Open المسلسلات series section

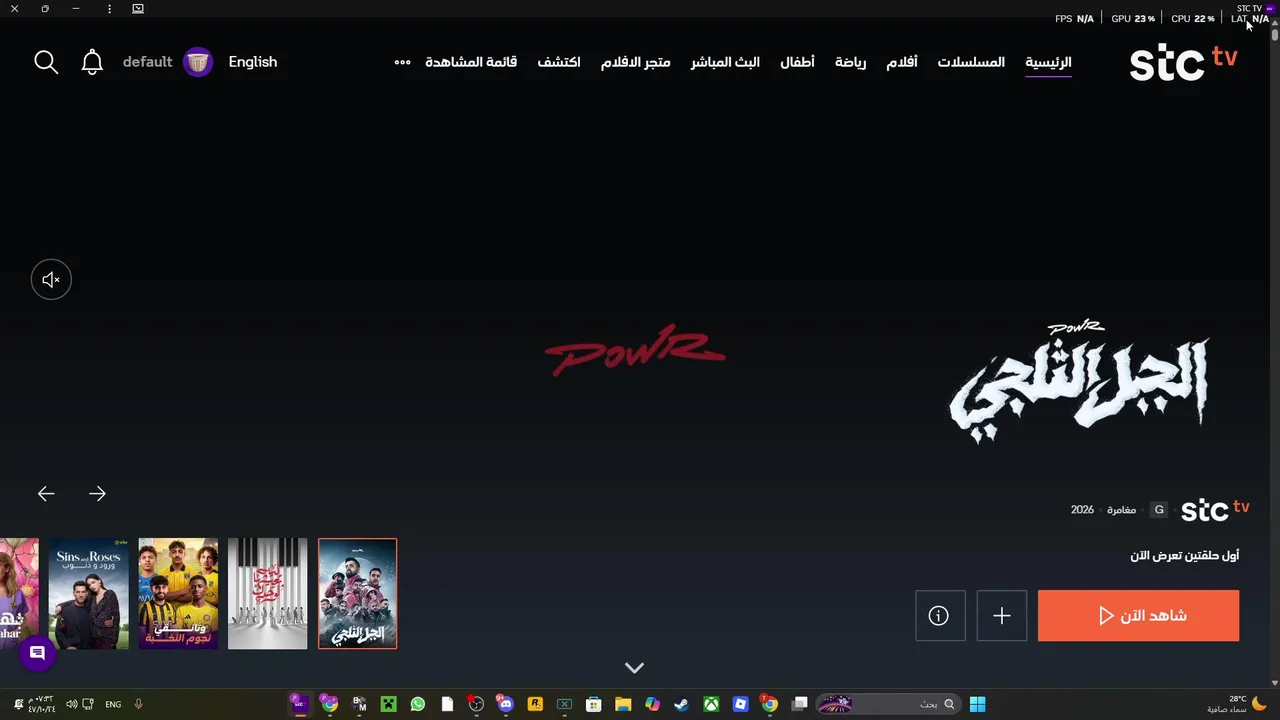(971, 62)
